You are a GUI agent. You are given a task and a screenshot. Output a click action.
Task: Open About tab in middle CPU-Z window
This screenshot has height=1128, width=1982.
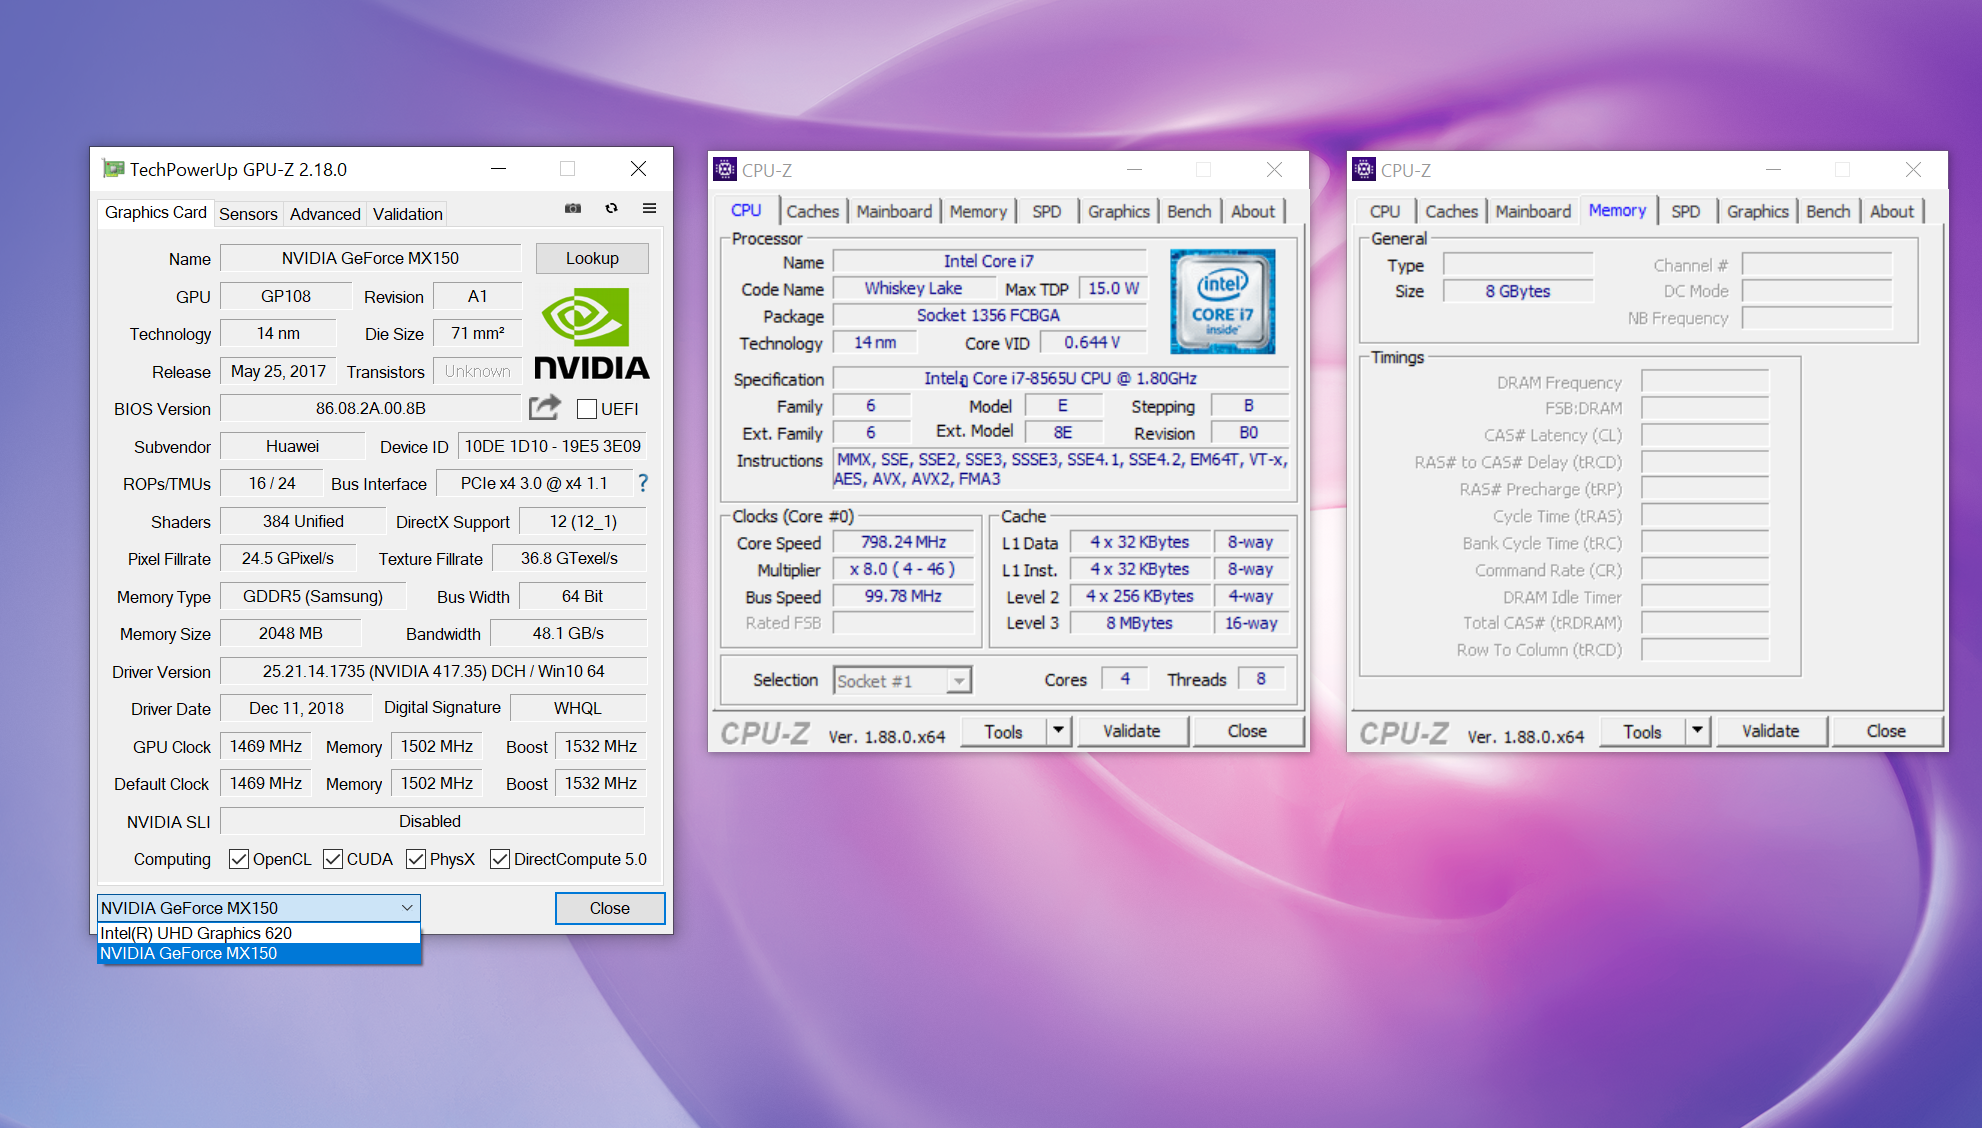point(1253,211)
